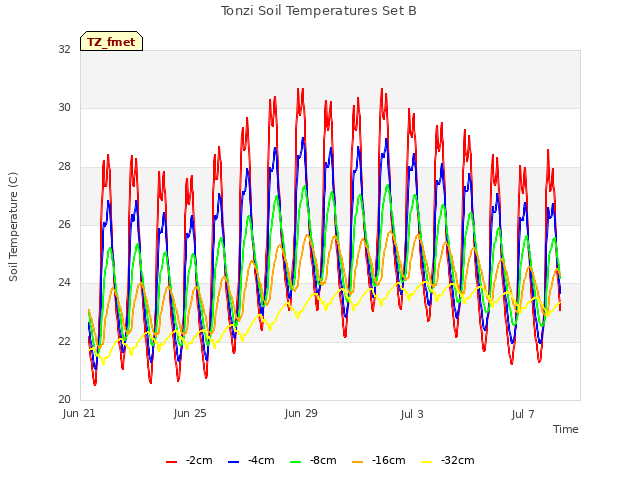
Task: Click the -16cm legend label
Action: click(389, 460)
